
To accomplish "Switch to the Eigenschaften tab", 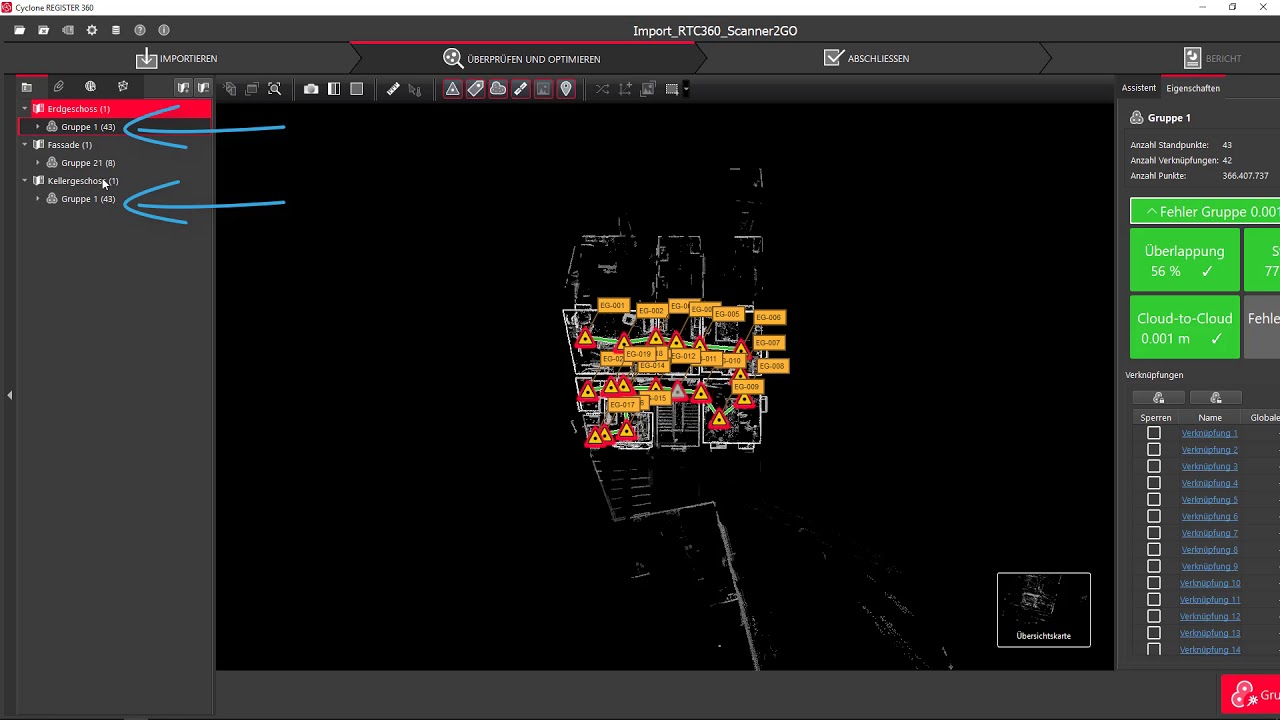I will 1193,88.
